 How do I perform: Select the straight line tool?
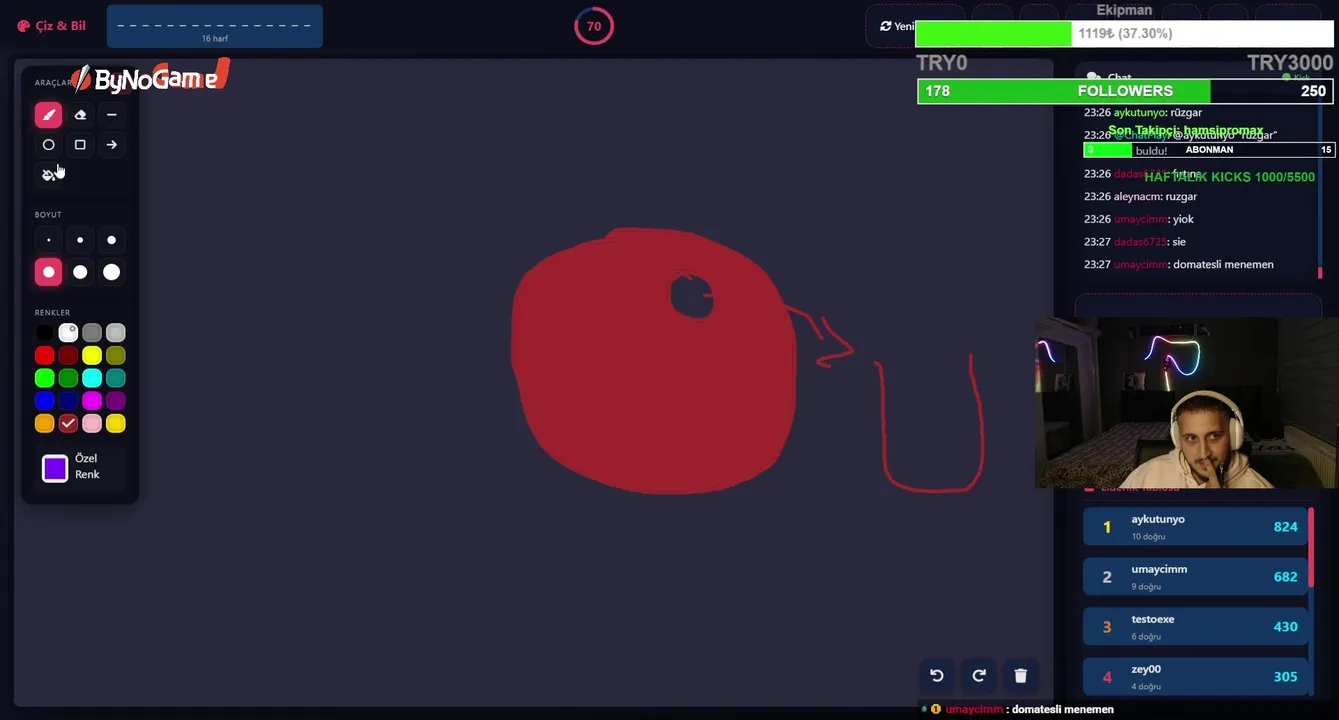pos(111,115)
